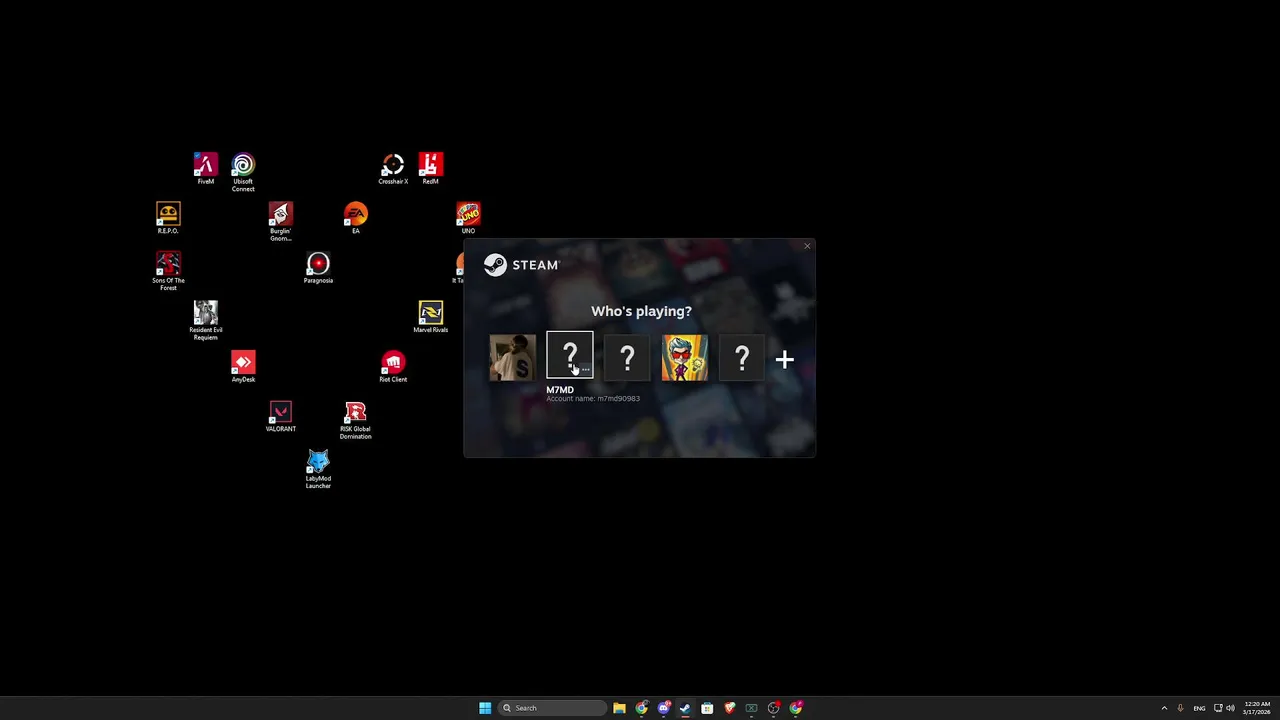The height and width of the screenshot is (720, 1280).
Task: Select the Riot Client desktop shortcut
Action: point(393,367)
